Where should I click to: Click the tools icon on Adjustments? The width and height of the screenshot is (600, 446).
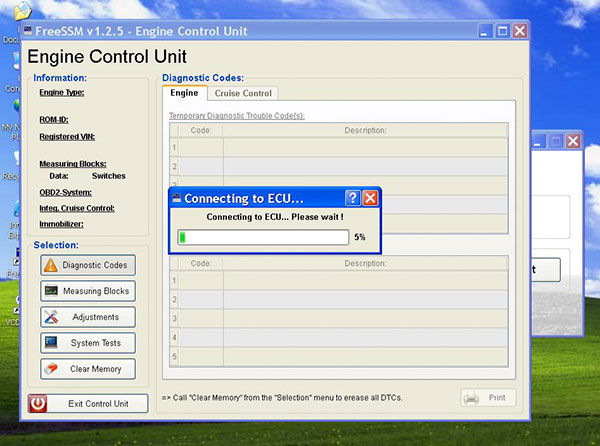click(51, 317)
